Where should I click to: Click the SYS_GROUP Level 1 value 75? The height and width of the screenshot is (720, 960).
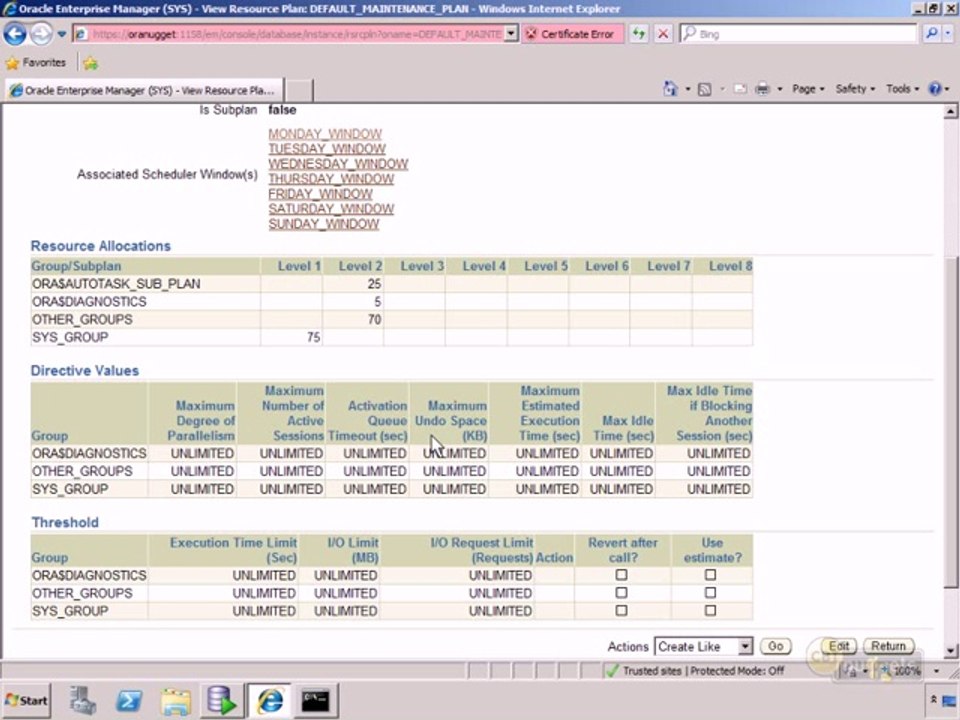point(313,337)
